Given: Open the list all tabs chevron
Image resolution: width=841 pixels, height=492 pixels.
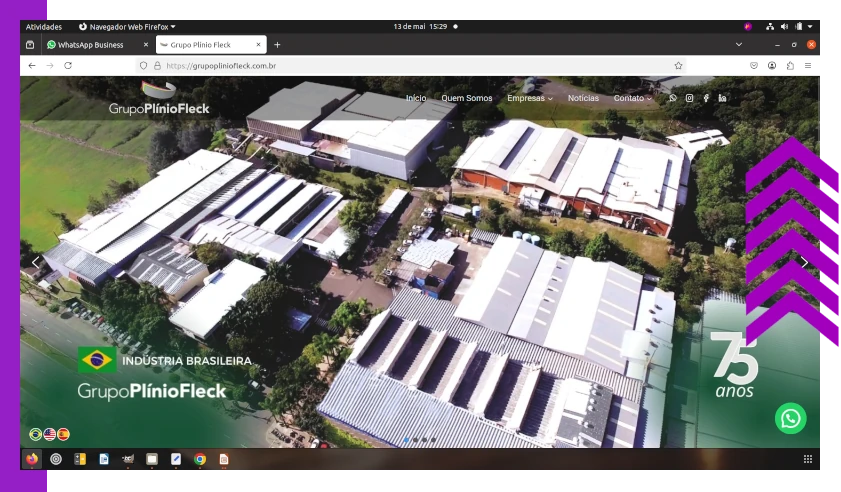Looking at the screenshot, I should (739, 44).
